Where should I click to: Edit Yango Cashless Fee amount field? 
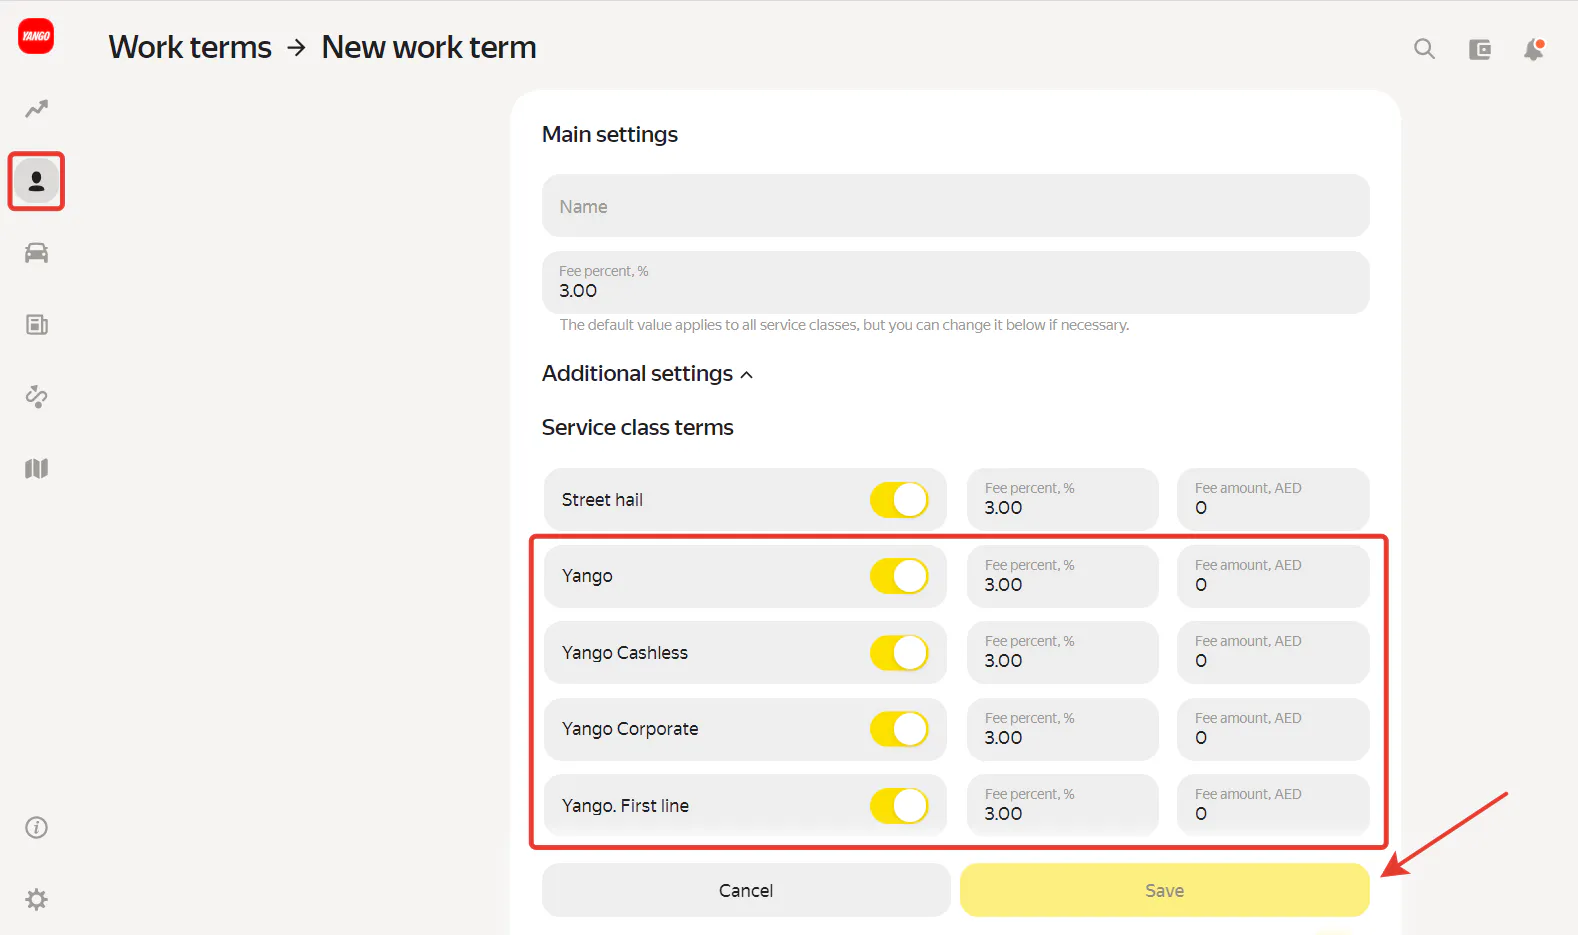click(x=1273, y=652)
